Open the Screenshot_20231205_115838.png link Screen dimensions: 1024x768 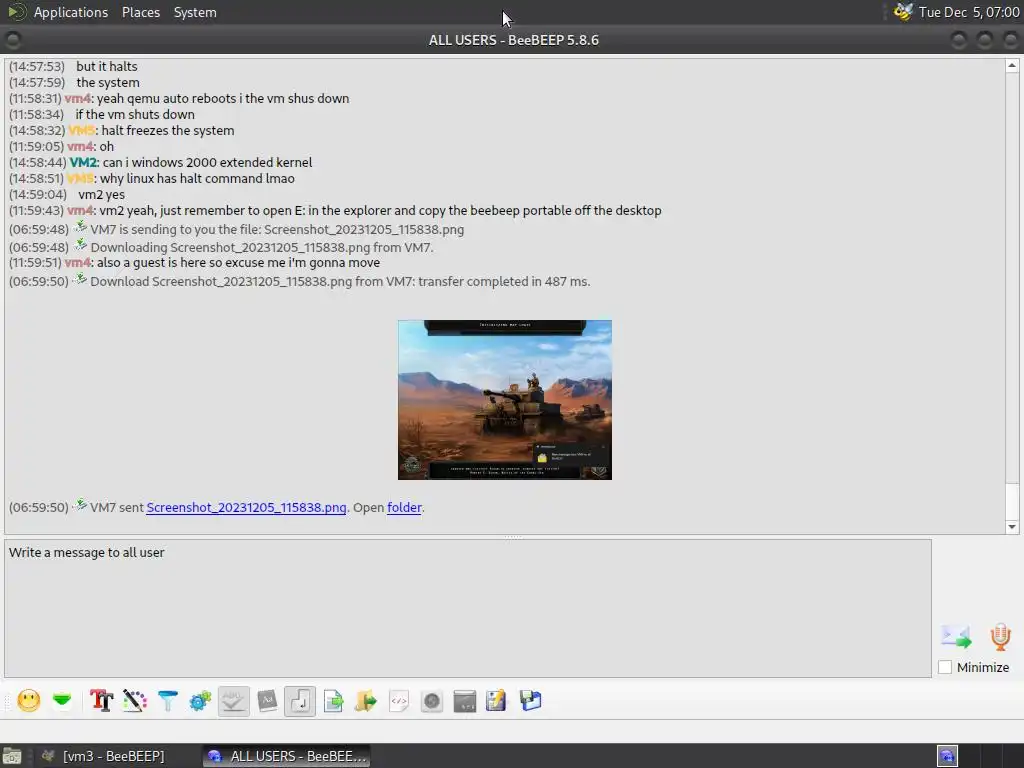tap(246, 507)
